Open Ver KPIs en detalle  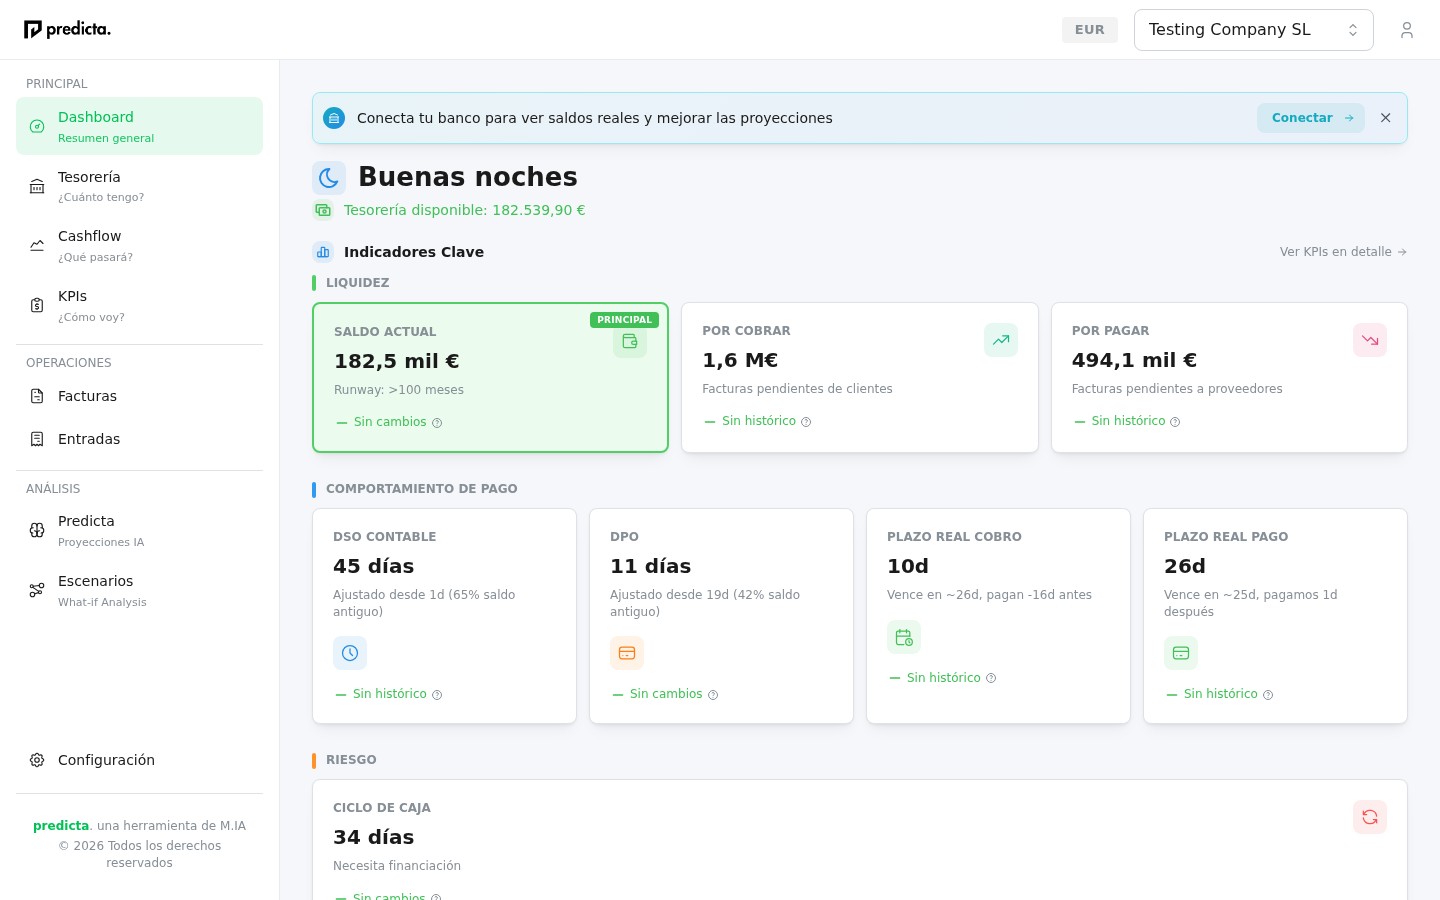[1343, 252]
